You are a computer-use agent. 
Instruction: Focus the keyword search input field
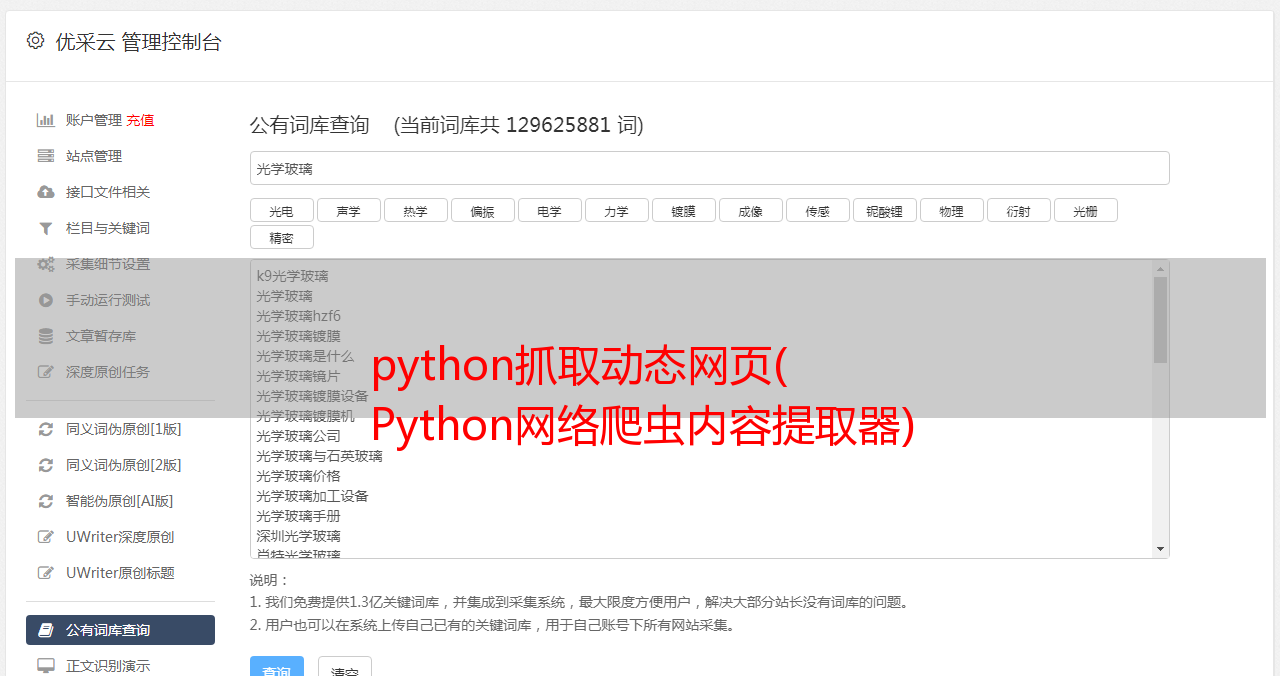click(709, 168)
